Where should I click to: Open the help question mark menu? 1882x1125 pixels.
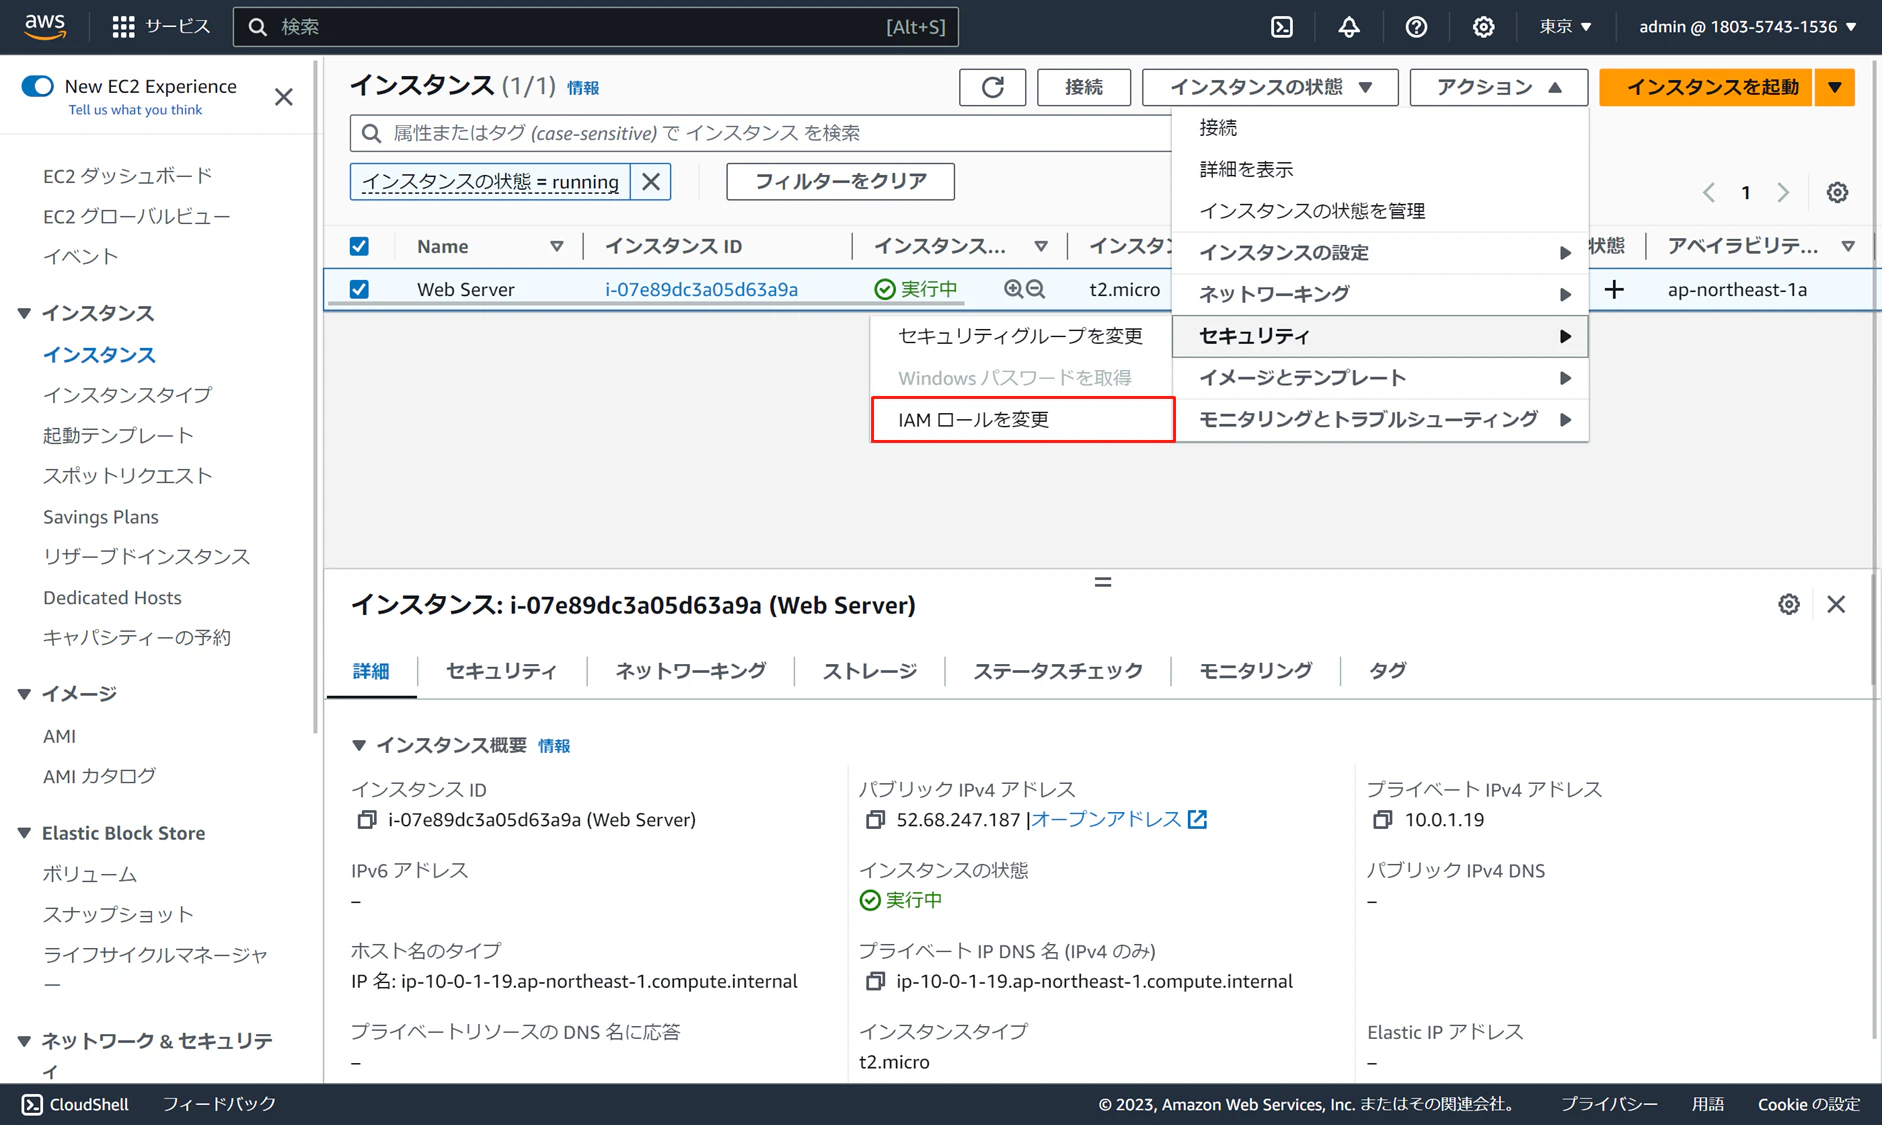[1416, 27]
